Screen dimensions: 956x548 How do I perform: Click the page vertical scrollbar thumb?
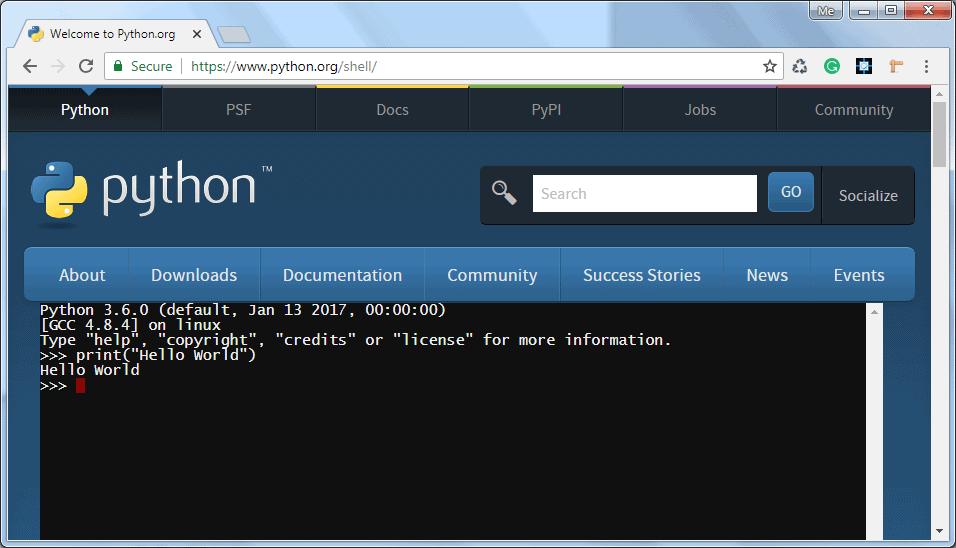click(939, 134)
